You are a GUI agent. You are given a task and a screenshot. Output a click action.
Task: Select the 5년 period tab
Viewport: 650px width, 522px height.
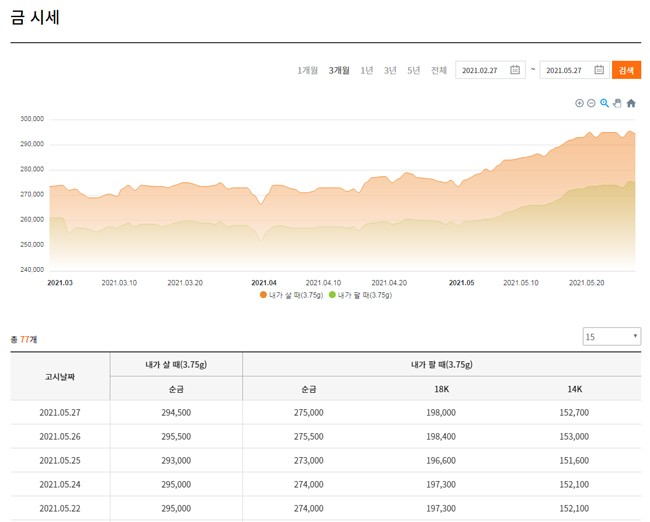(x=413, y=70)
